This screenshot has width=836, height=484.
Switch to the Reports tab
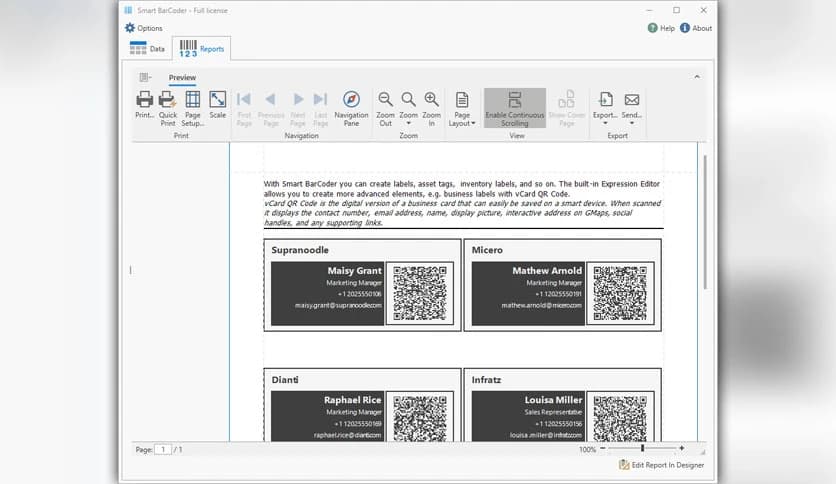(202, 49)
